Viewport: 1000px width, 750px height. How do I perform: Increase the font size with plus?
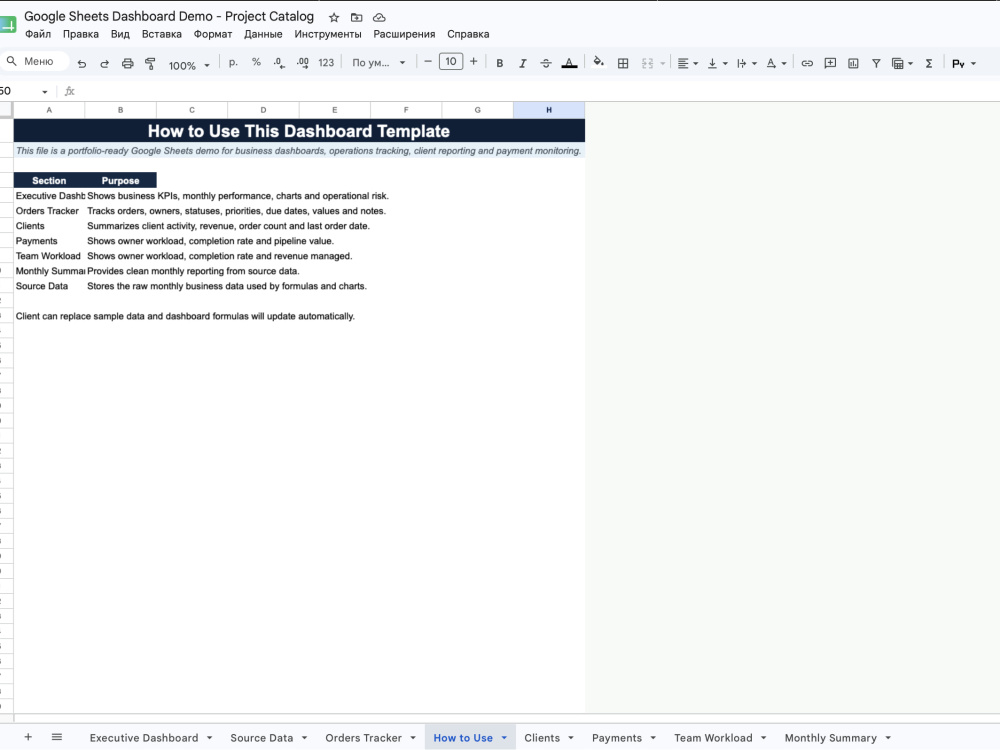click(x=473, y=62)
